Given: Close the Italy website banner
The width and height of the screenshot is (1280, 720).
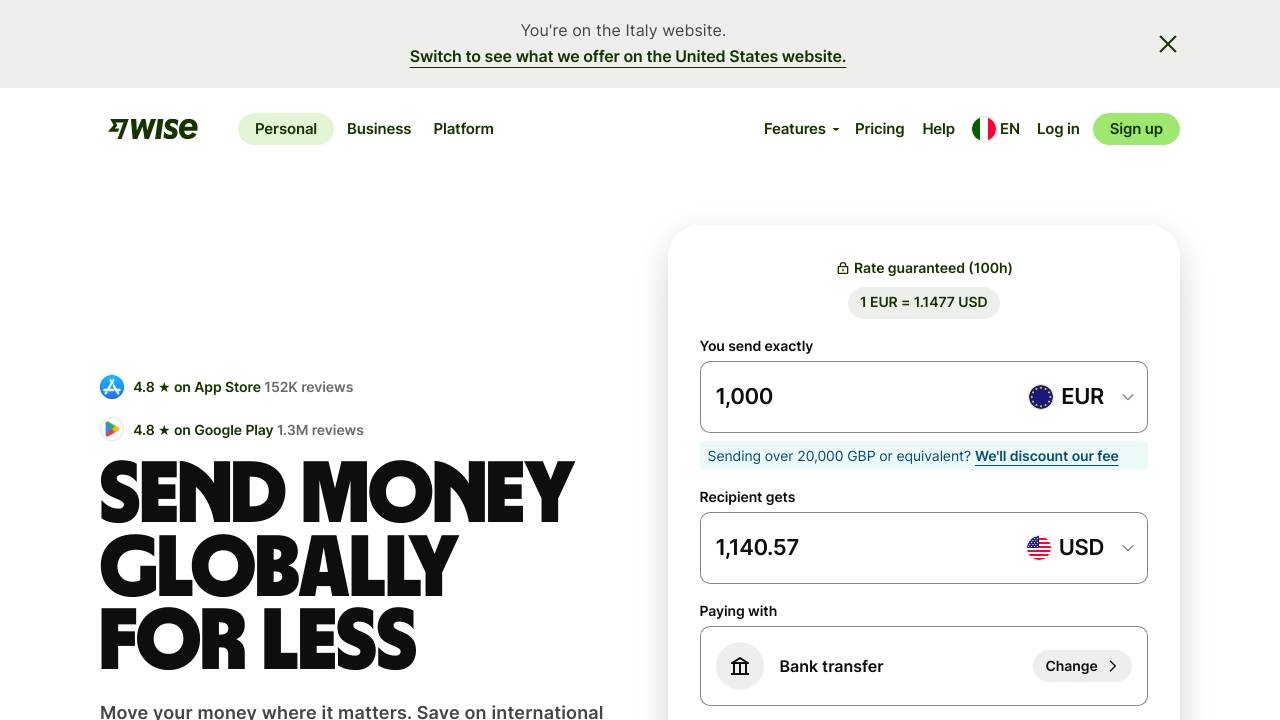Looking at the screenshot, I should pos(1167,44).
